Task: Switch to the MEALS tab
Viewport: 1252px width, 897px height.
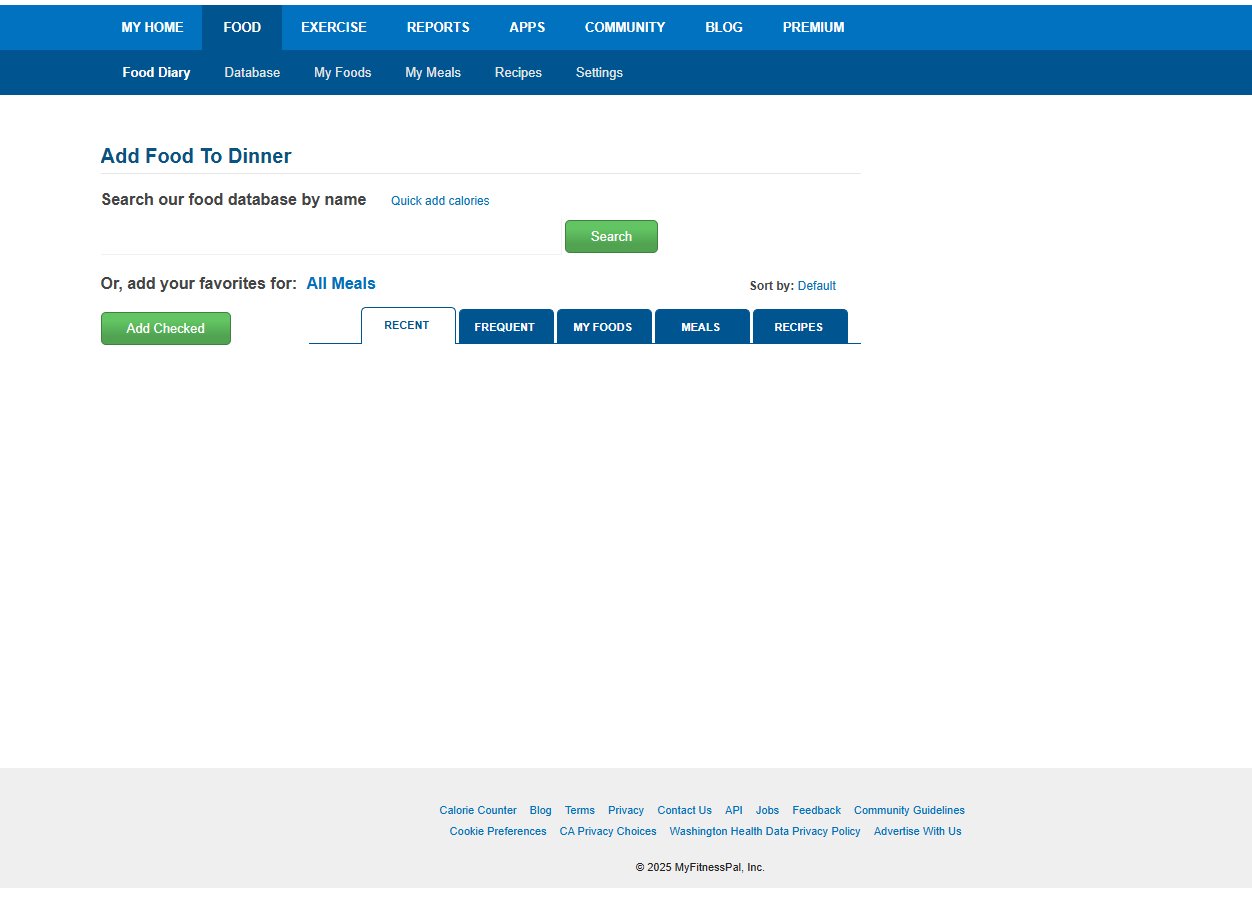Action: 701,327
